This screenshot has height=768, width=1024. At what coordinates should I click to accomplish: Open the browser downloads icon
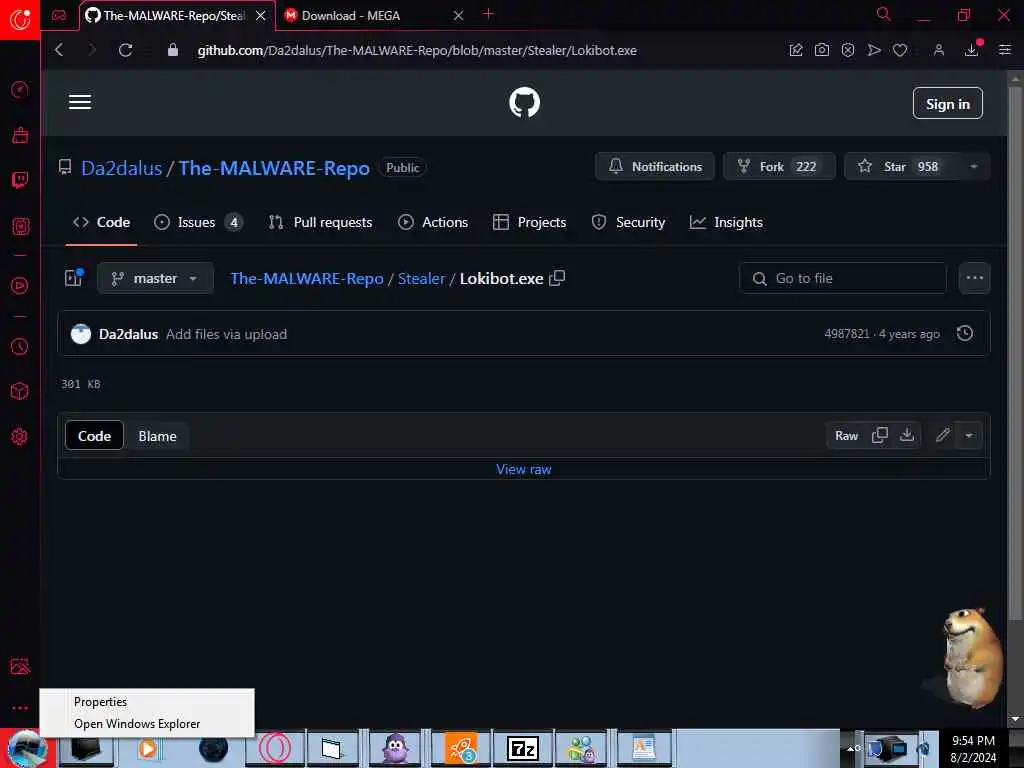coord(972,50)
